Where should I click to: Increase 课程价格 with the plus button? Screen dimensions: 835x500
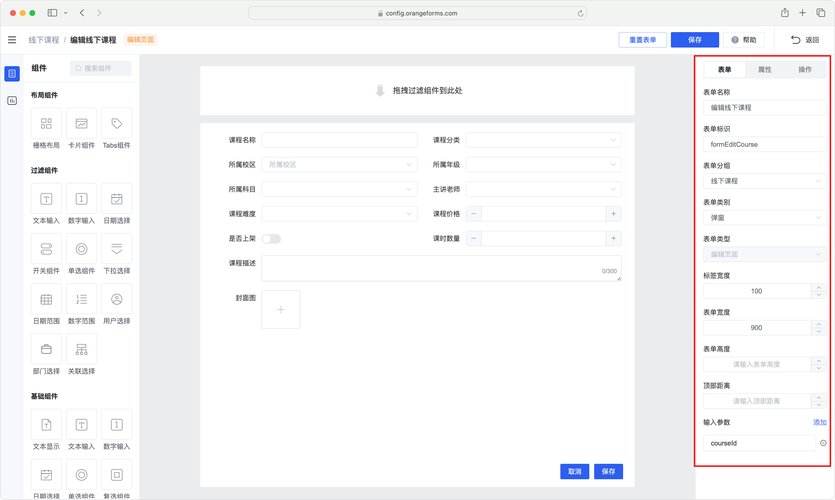pyautogui.click(x=613, y=214)
